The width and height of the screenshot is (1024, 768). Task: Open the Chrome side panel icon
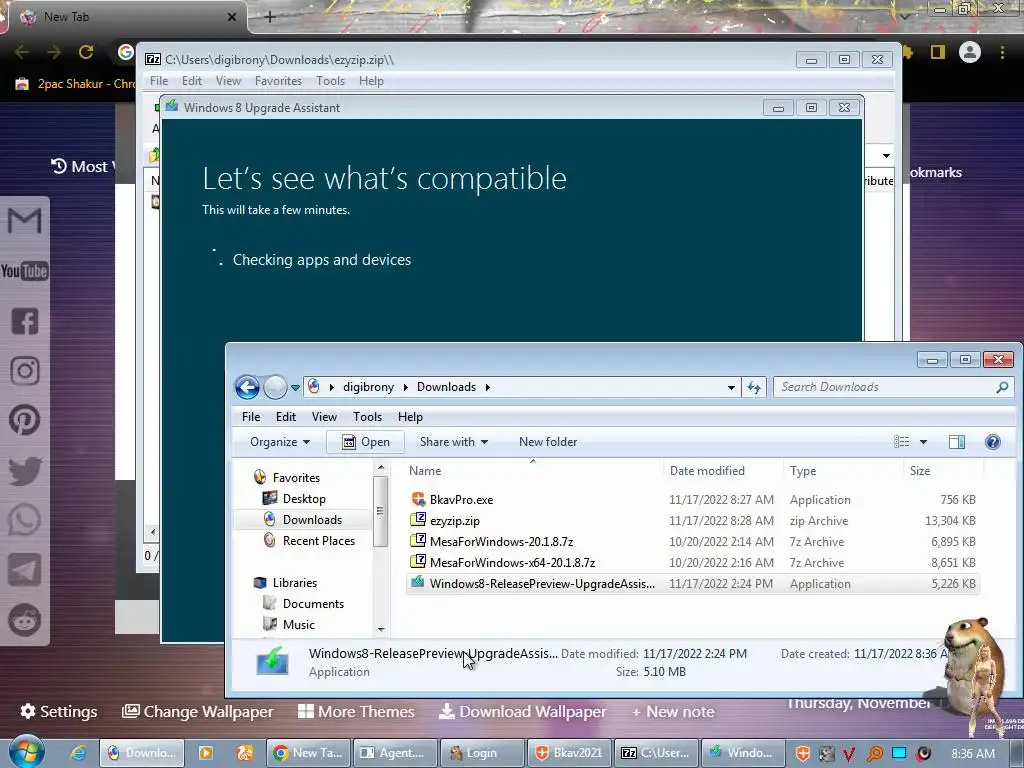pos(938,52)
